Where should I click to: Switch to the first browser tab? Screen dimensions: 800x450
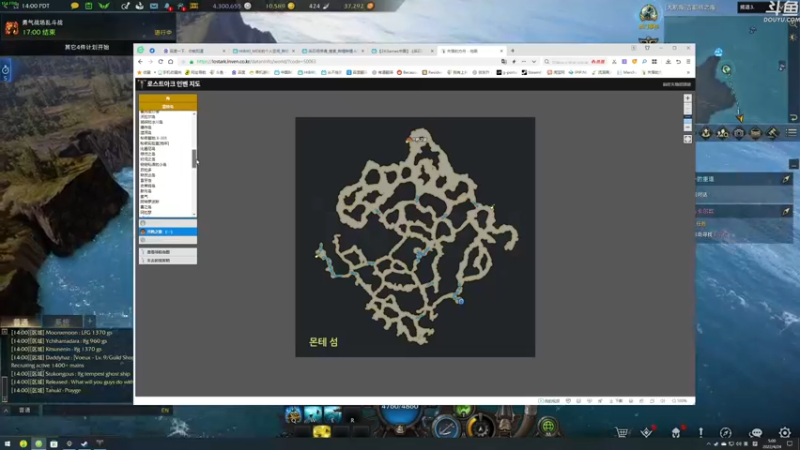(194, 51)
